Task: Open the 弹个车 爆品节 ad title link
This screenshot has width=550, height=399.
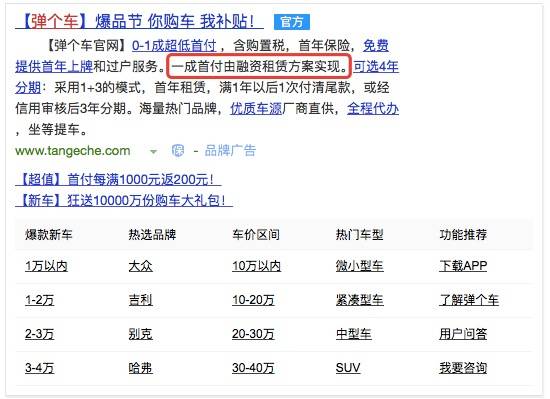Action: pyautogui.click(x=139, y=21)
